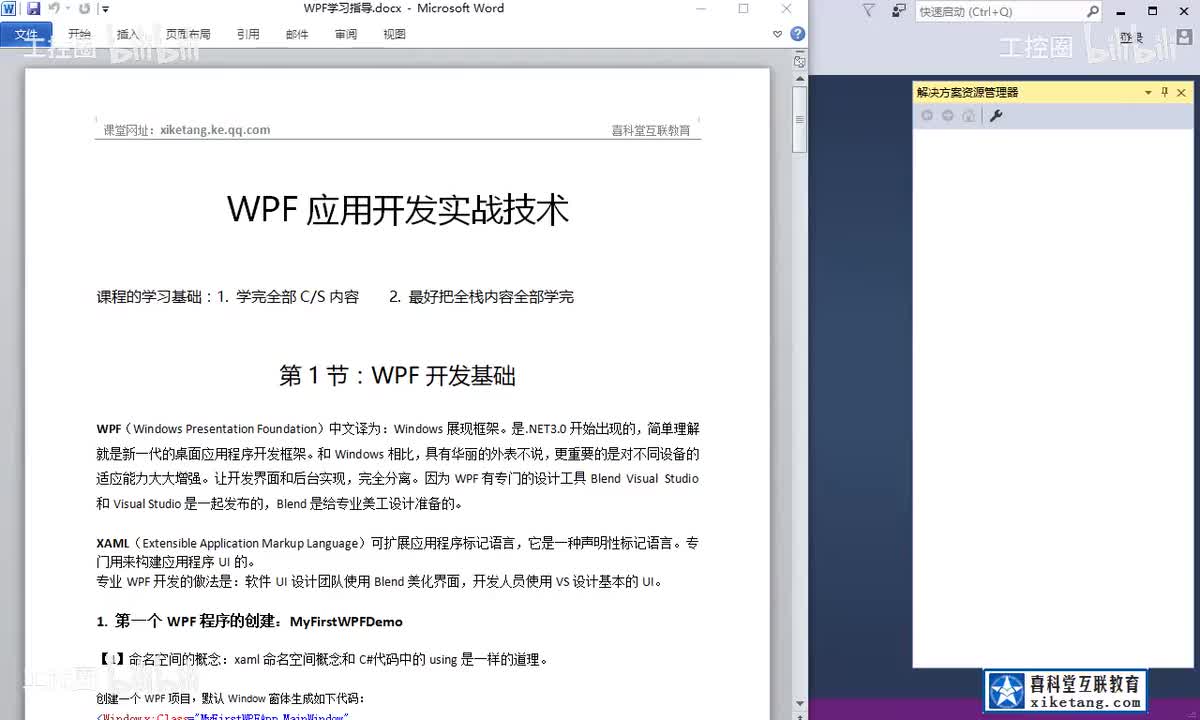
Task: Click the Solution Explorer Forward button
Action: 948,116
